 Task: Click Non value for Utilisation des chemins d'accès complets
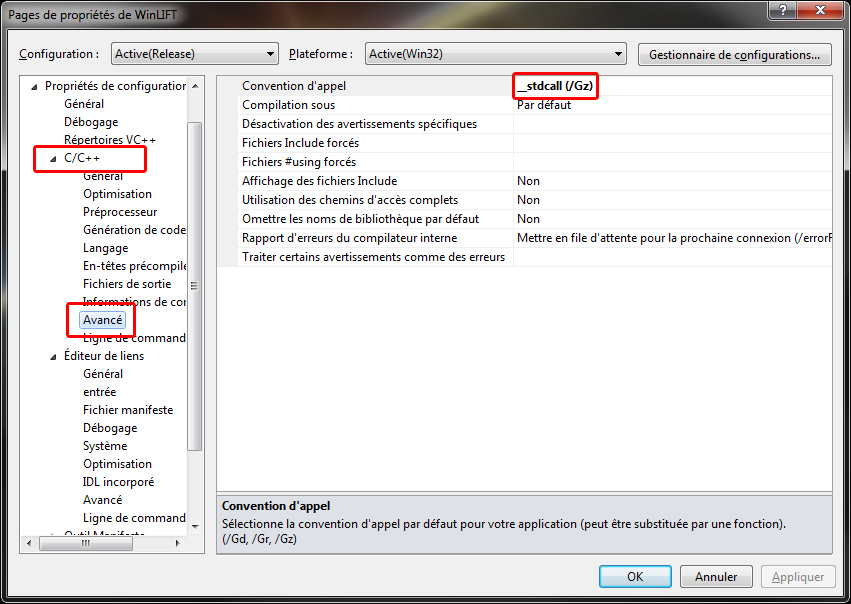tap(528, 200)
